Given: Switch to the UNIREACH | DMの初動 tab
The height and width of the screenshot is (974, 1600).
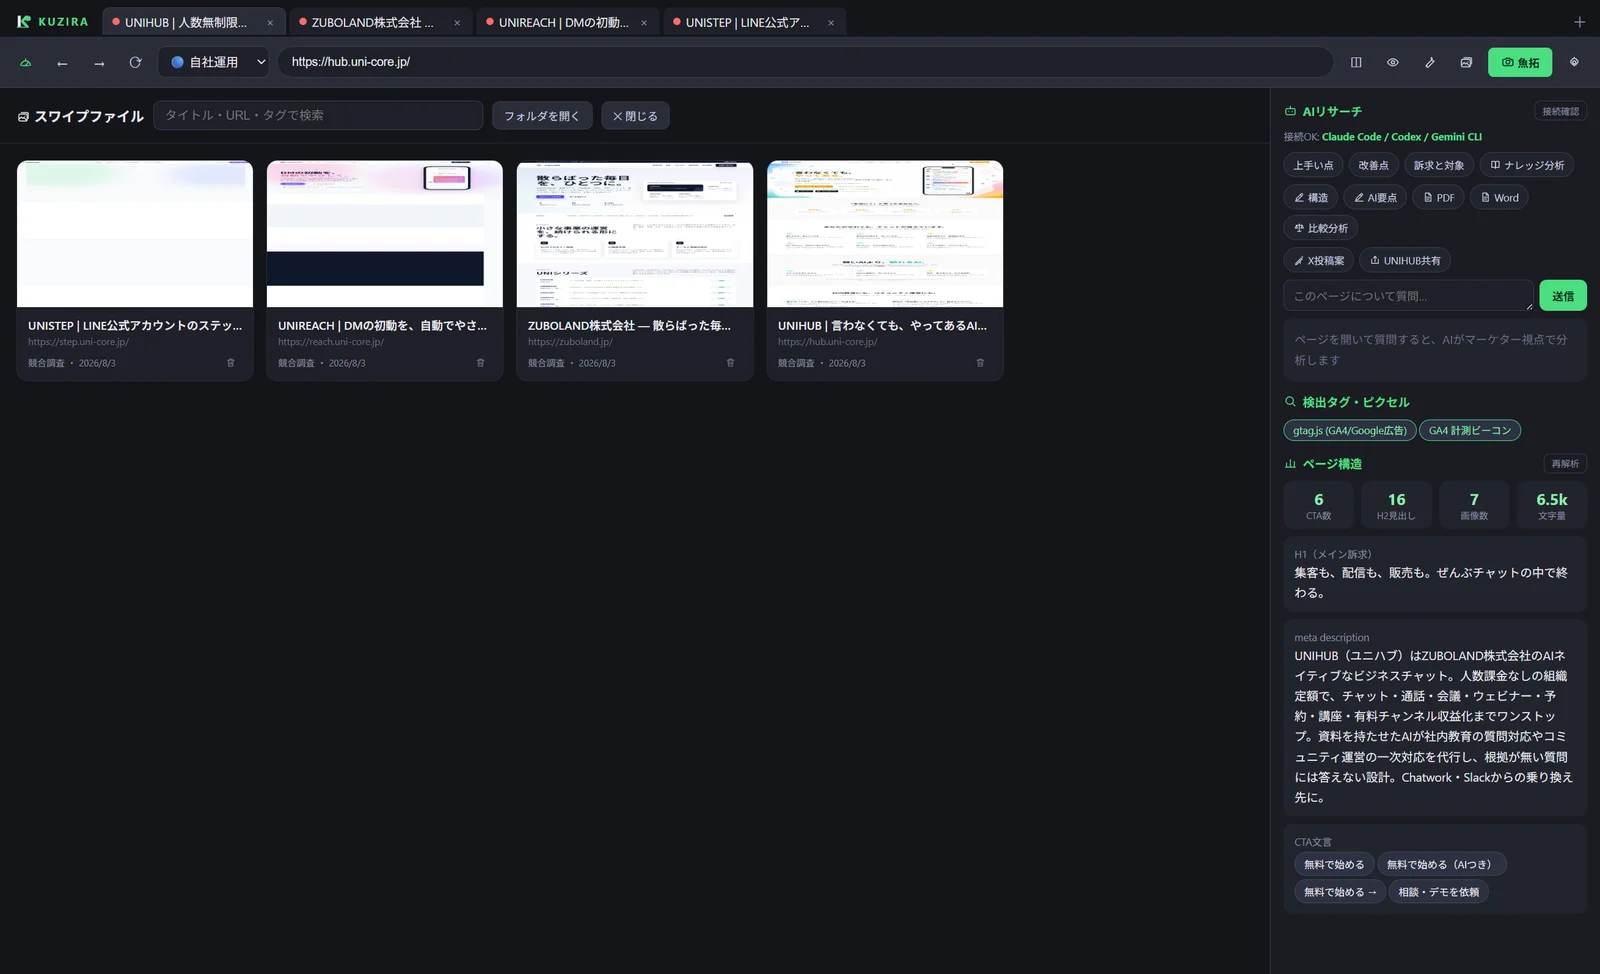Looking at the screenshot, I should 567,22.
